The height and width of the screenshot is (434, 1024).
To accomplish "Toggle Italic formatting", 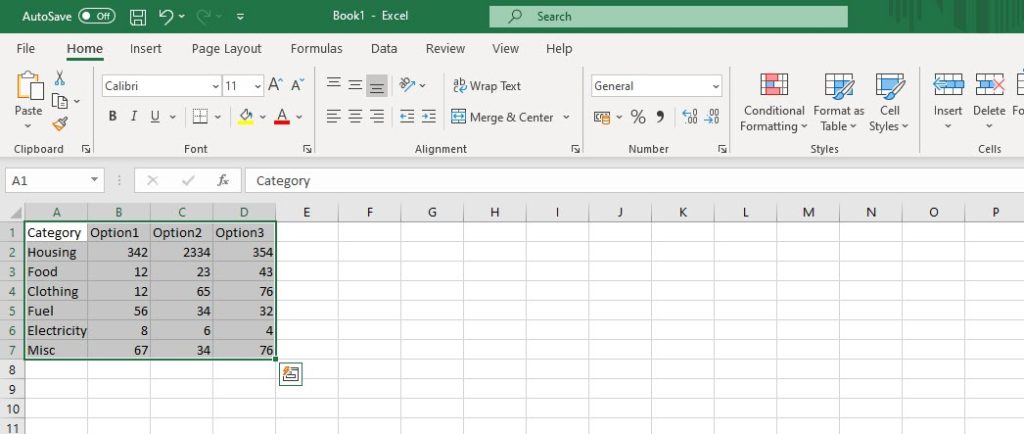I will click(134, 117).
